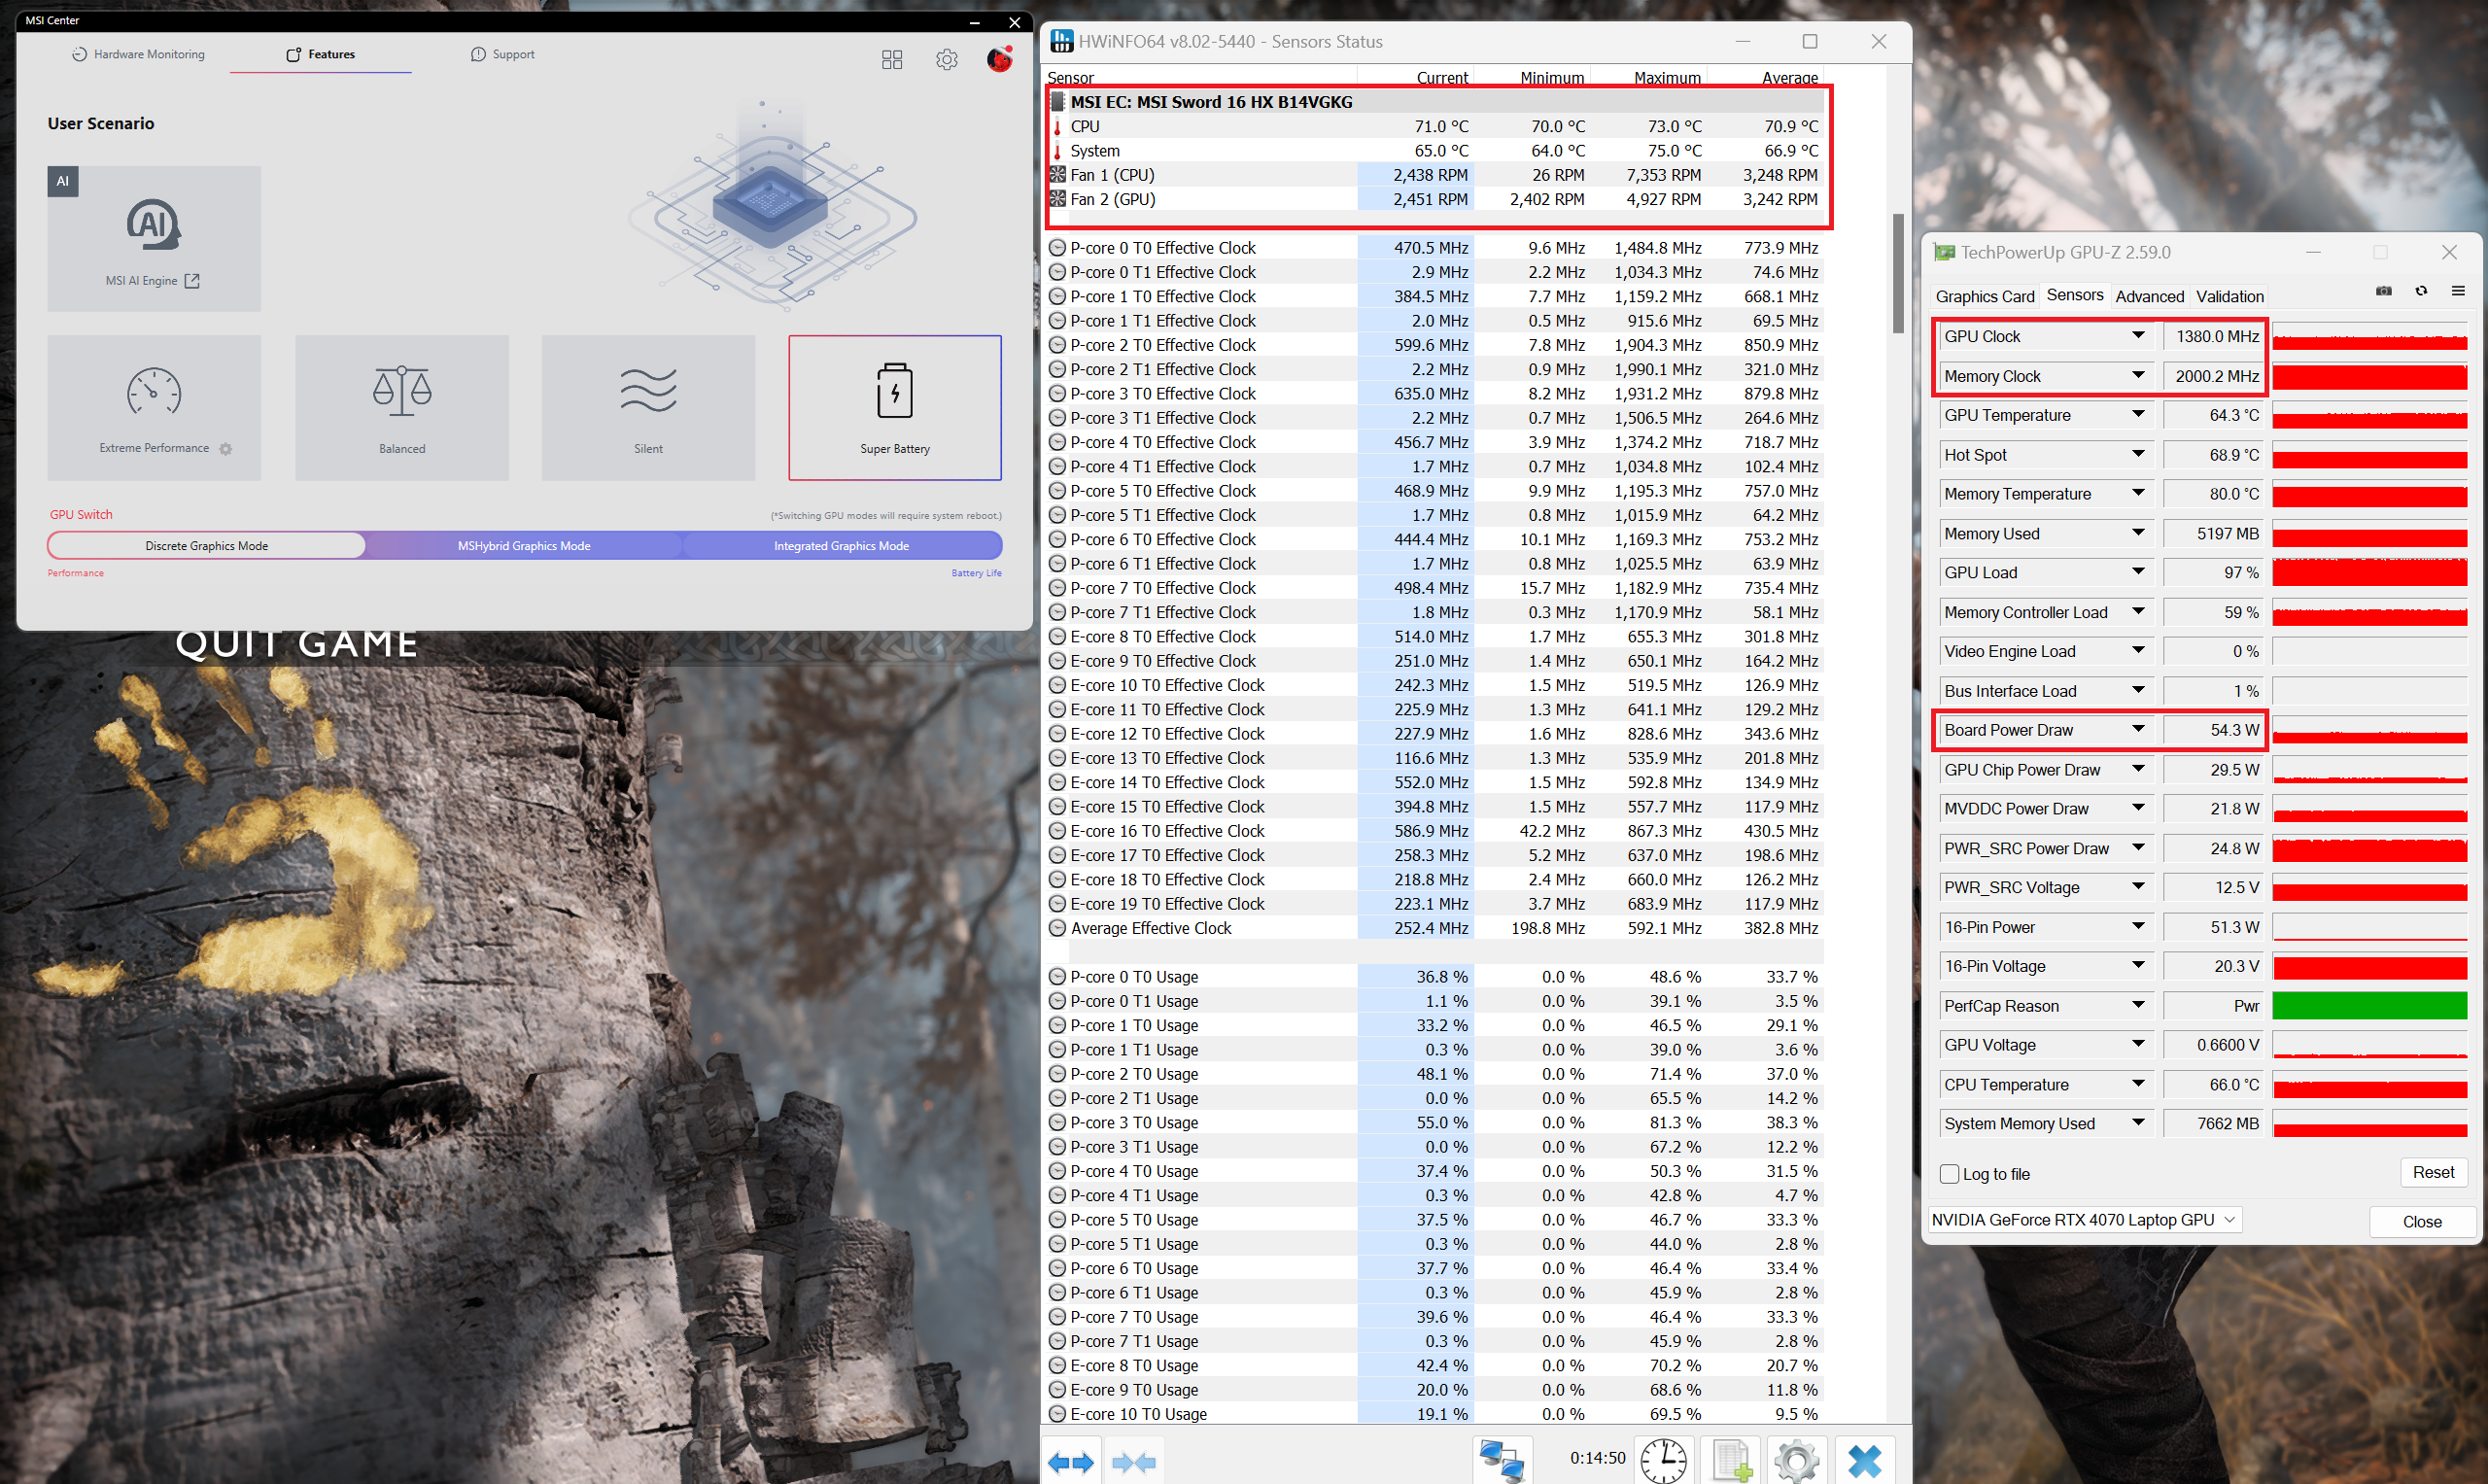Open Memory Clock sensor dropdown

coord(2138,376)
